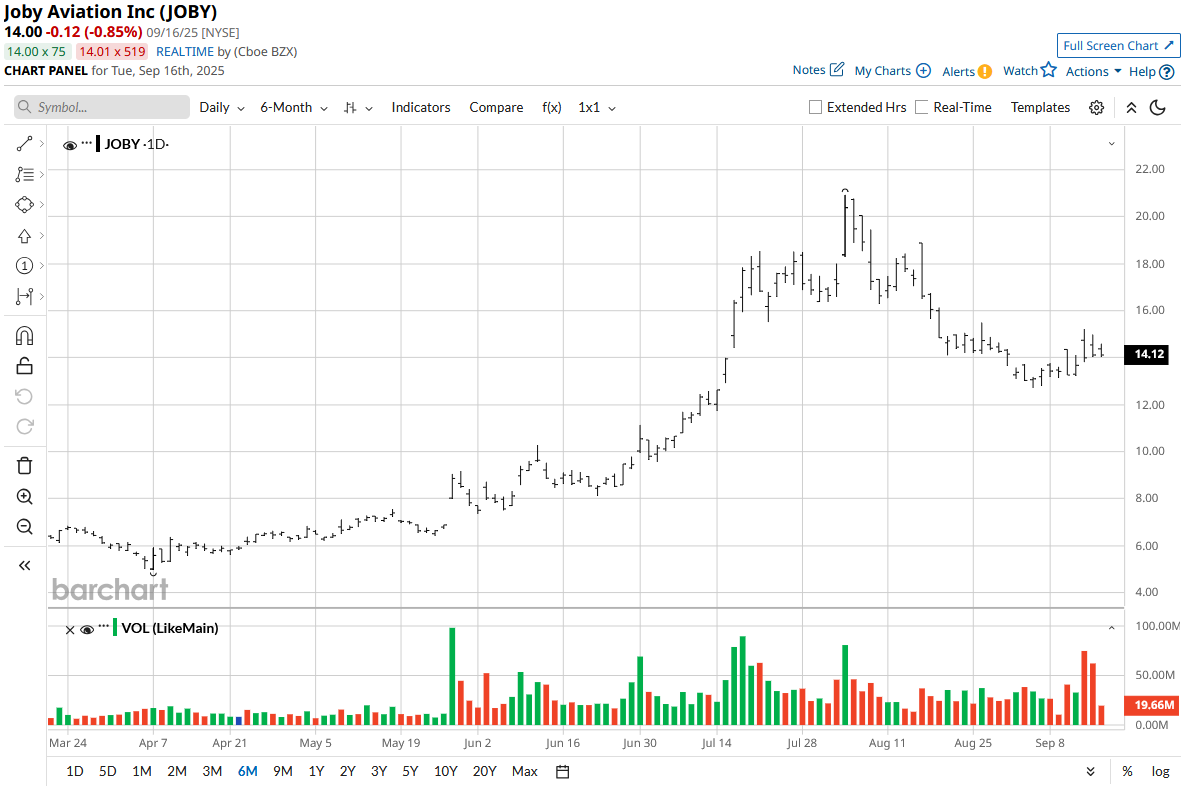The image size is (1194, 812).
Task: Switch to dark mode moon icon
Action: click(1158, 107)
